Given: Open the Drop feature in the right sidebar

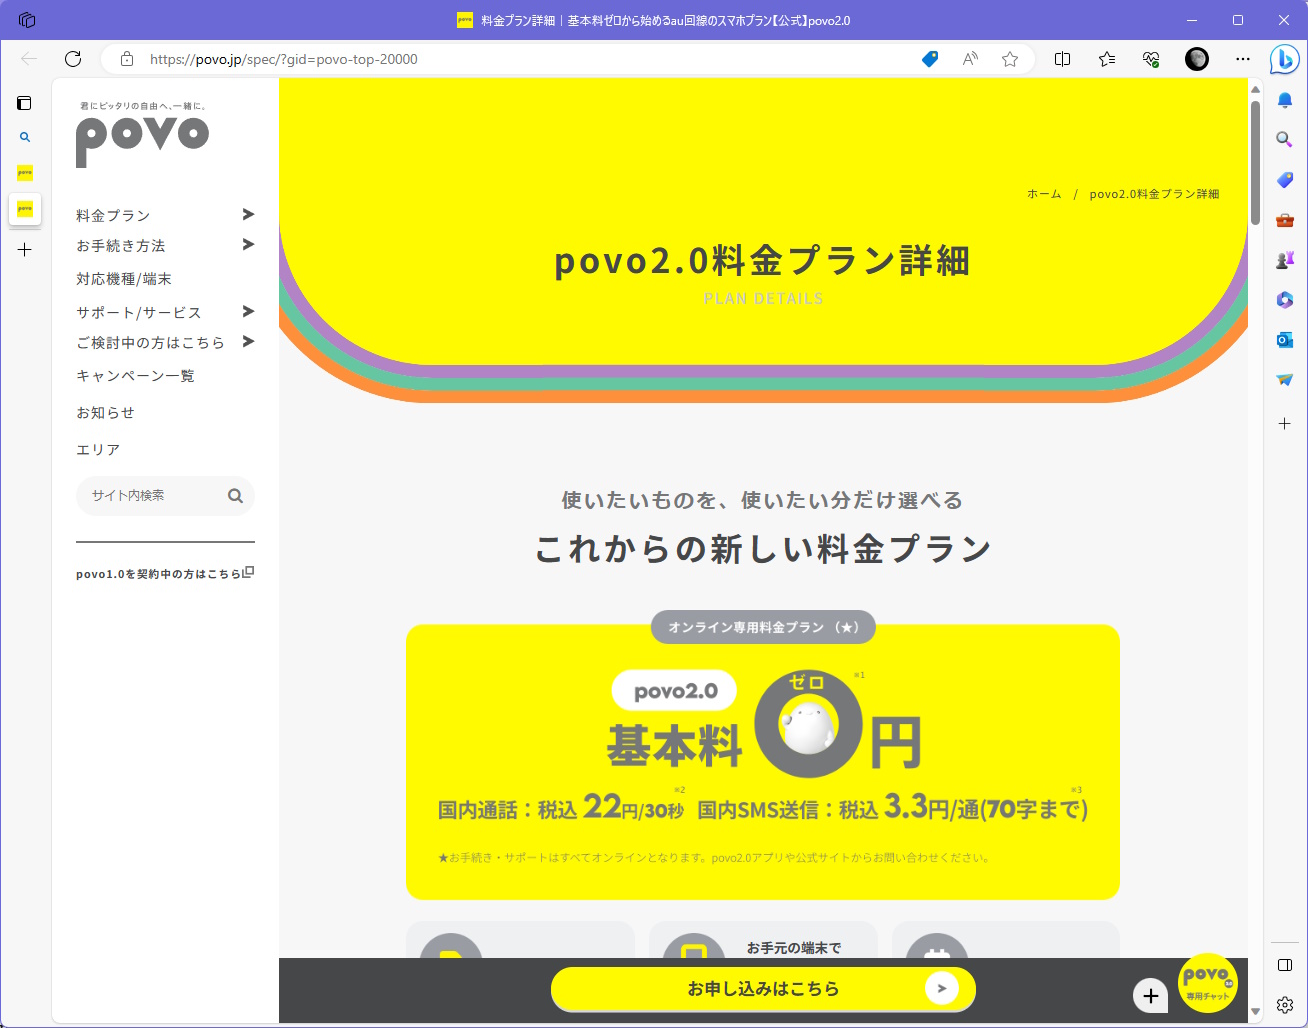Looking at the screenshot, I should click(1284, 380).
